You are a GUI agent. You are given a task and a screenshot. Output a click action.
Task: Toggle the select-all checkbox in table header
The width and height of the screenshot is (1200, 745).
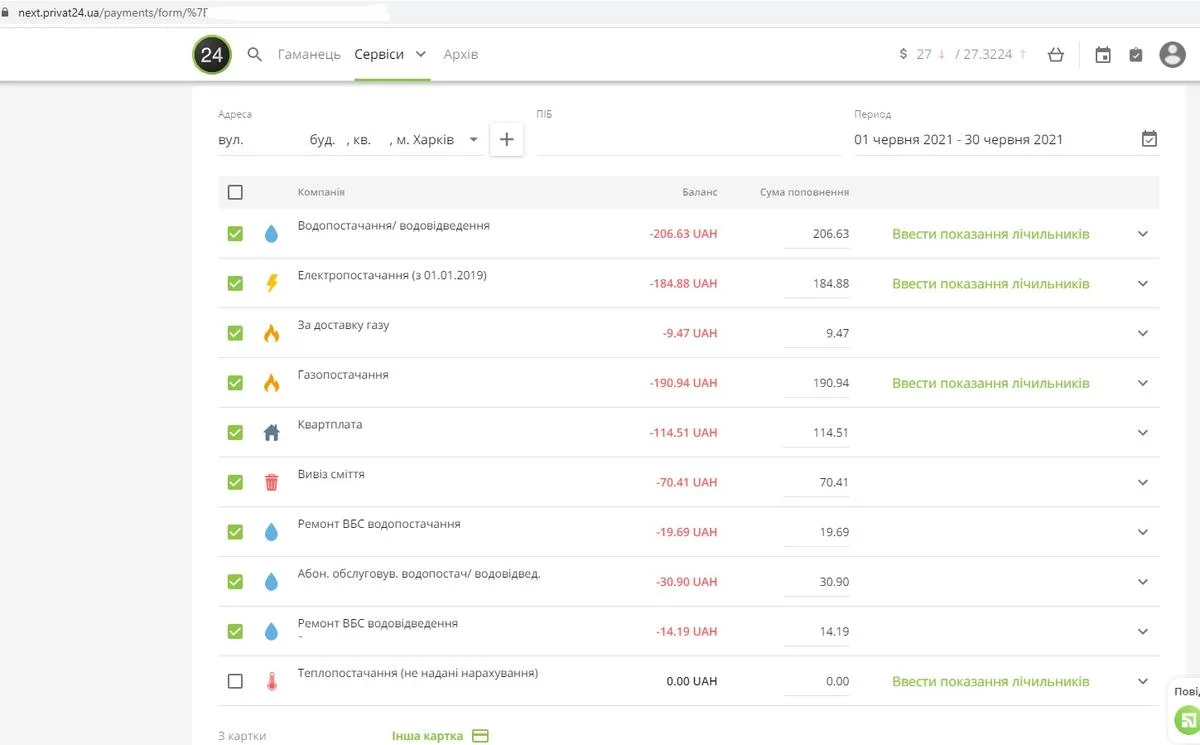(x=235, y=193)
